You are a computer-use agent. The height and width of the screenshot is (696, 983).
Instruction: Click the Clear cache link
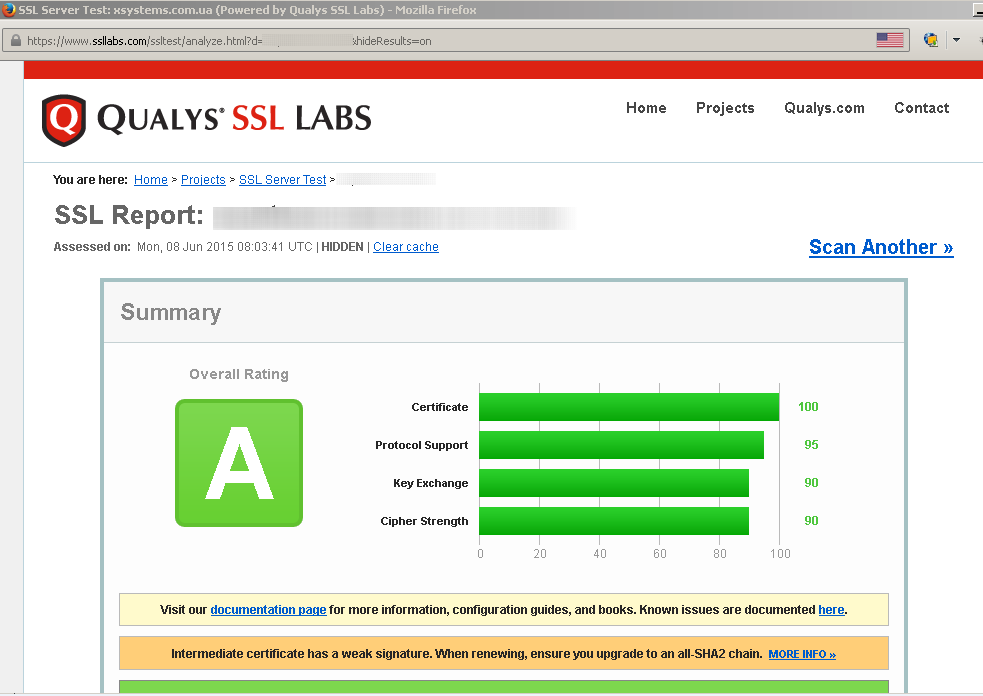[x=405, y=247]
